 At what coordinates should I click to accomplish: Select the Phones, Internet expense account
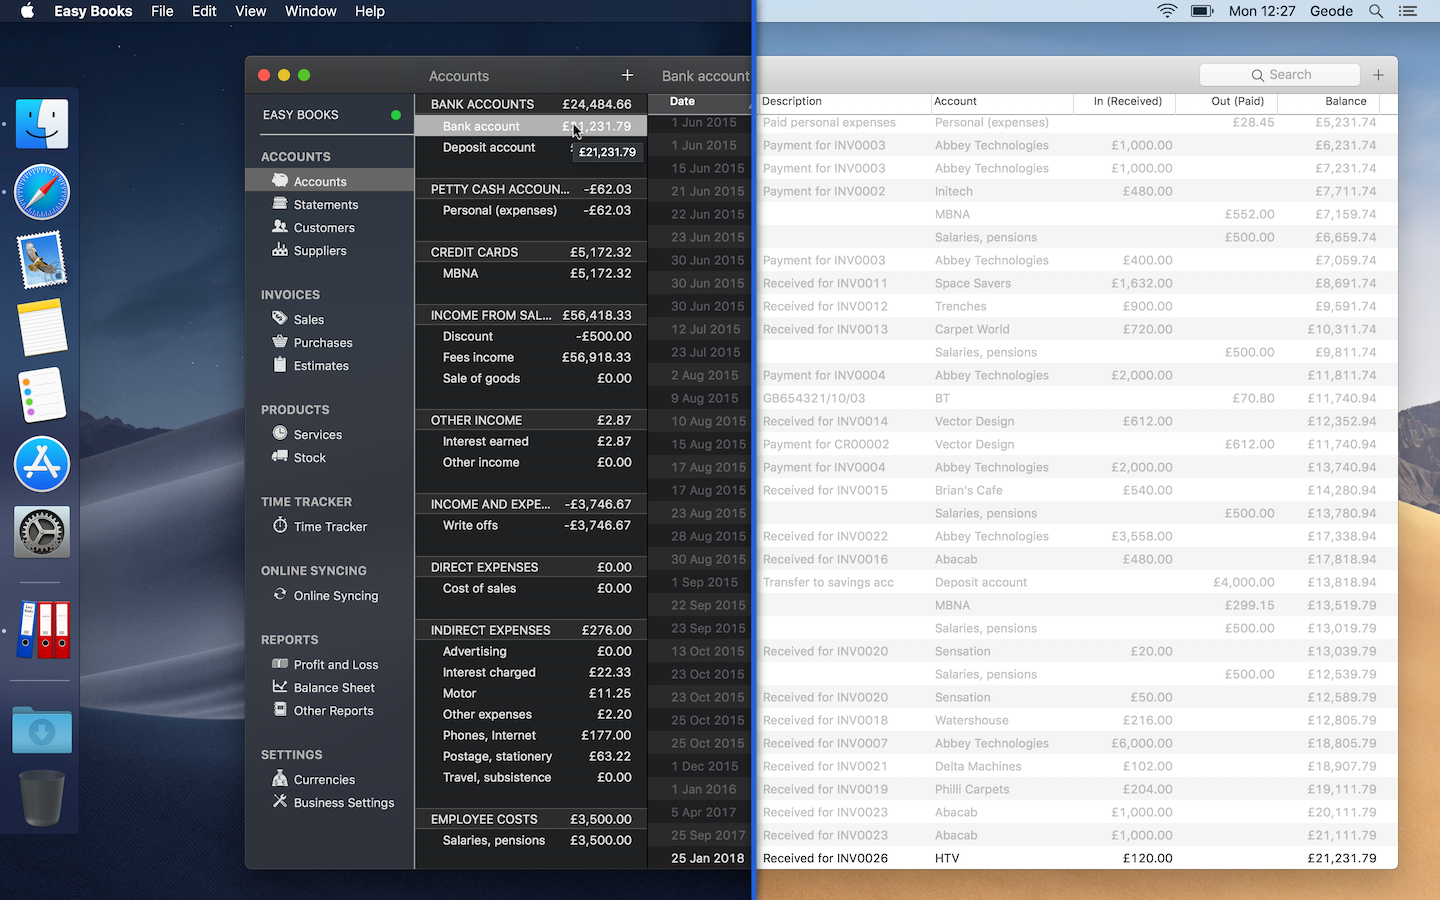pos(531,735)
